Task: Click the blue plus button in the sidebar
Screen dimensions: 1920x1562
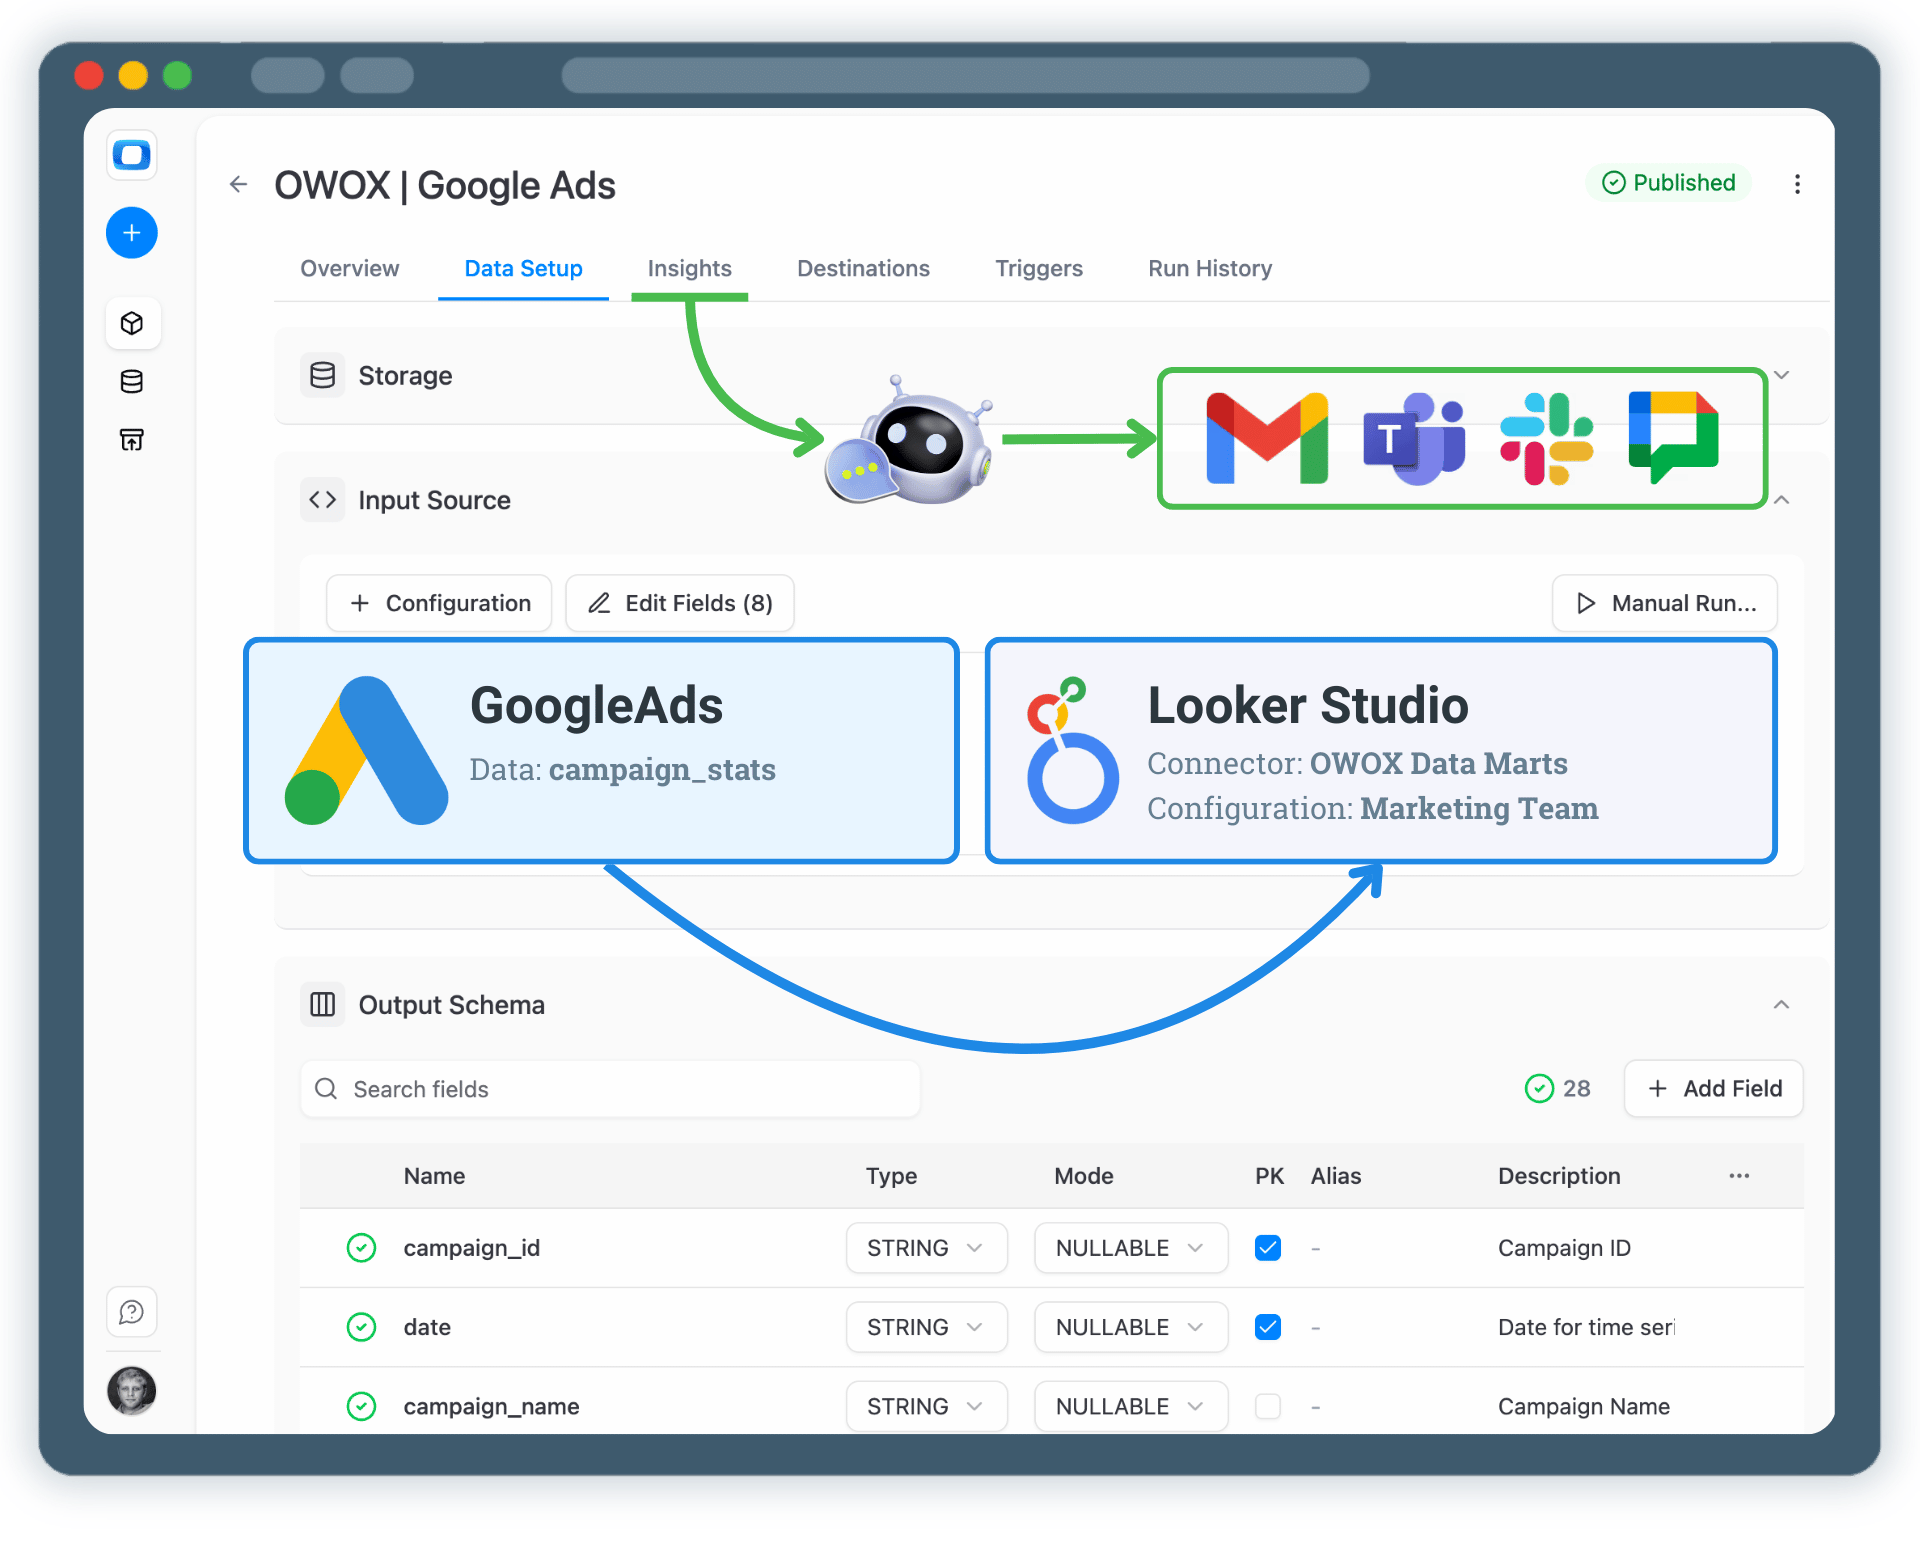Action: (131, 232)
